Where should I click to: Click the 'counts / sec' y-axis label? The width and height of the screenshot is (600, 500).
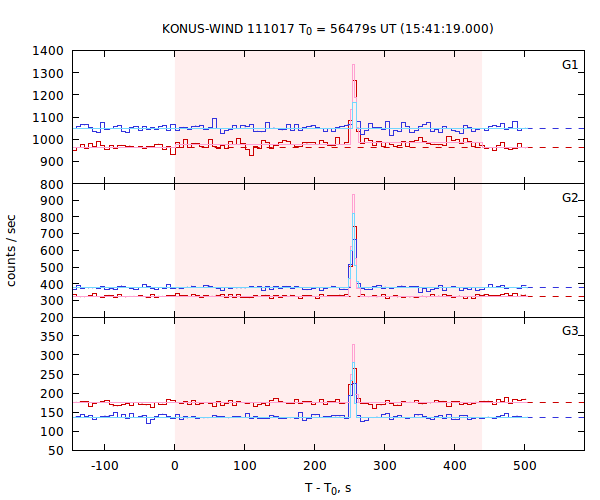[11, 251]
